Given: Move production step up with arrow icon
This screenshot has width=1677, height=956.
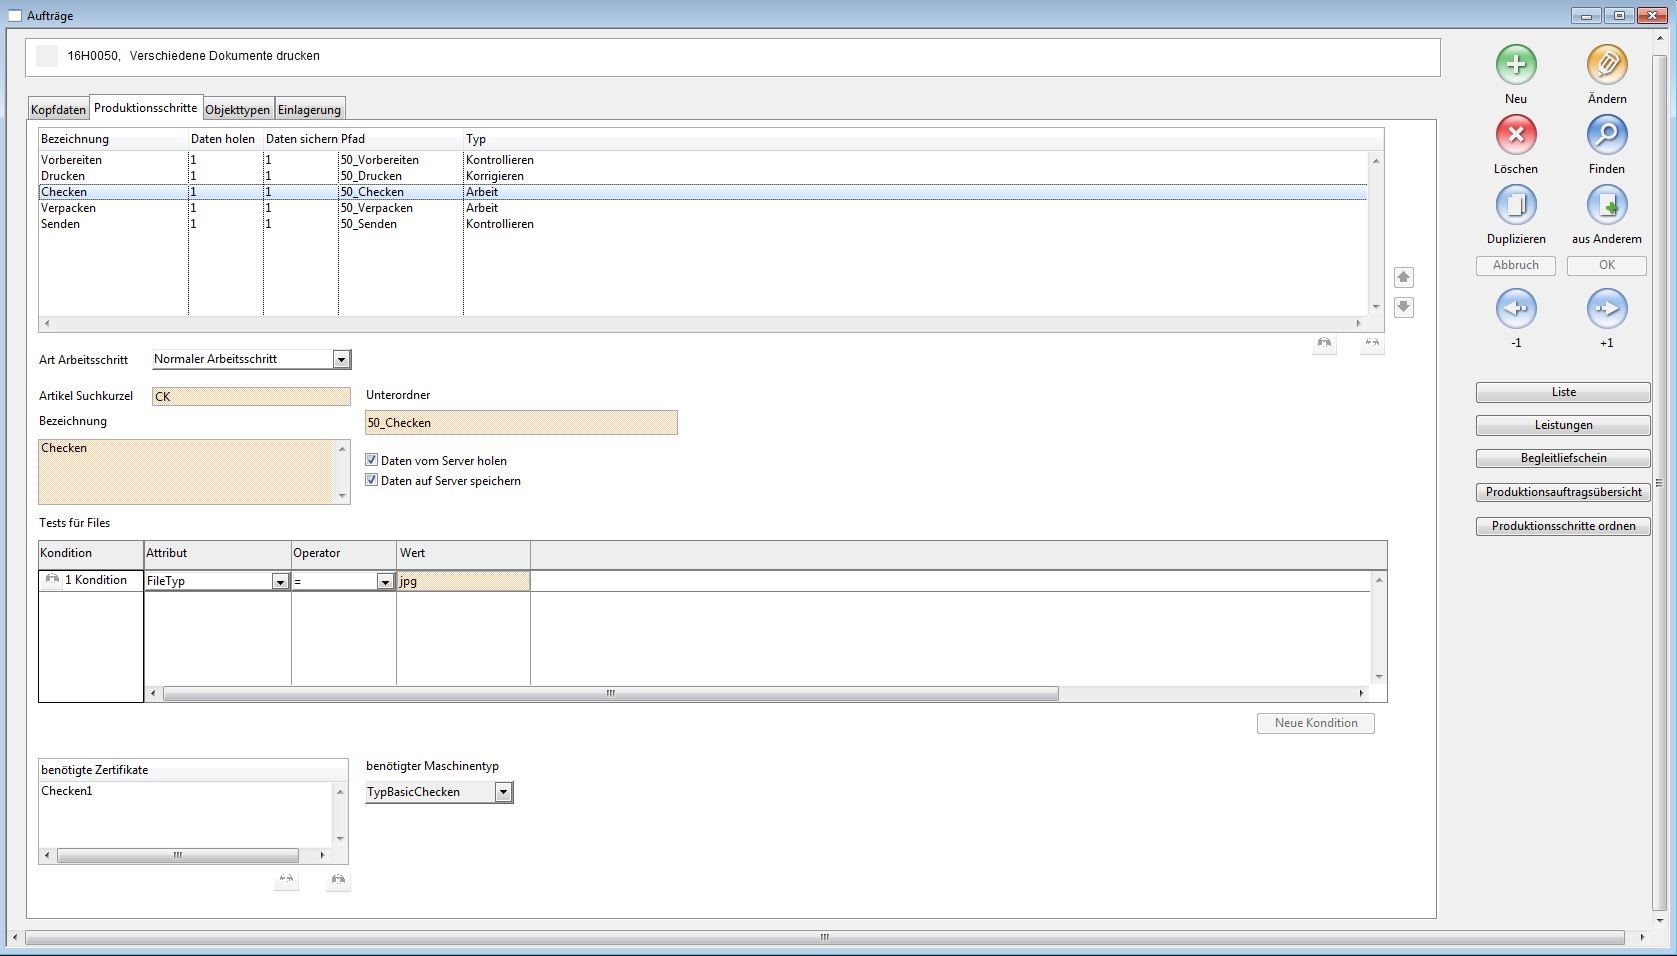Looking at the screenshot, I should (1403, 277).
